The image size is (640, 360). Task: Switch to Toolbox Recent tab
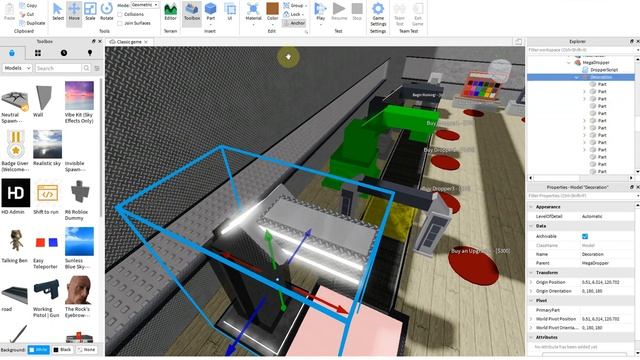click(x=64, y=53)
